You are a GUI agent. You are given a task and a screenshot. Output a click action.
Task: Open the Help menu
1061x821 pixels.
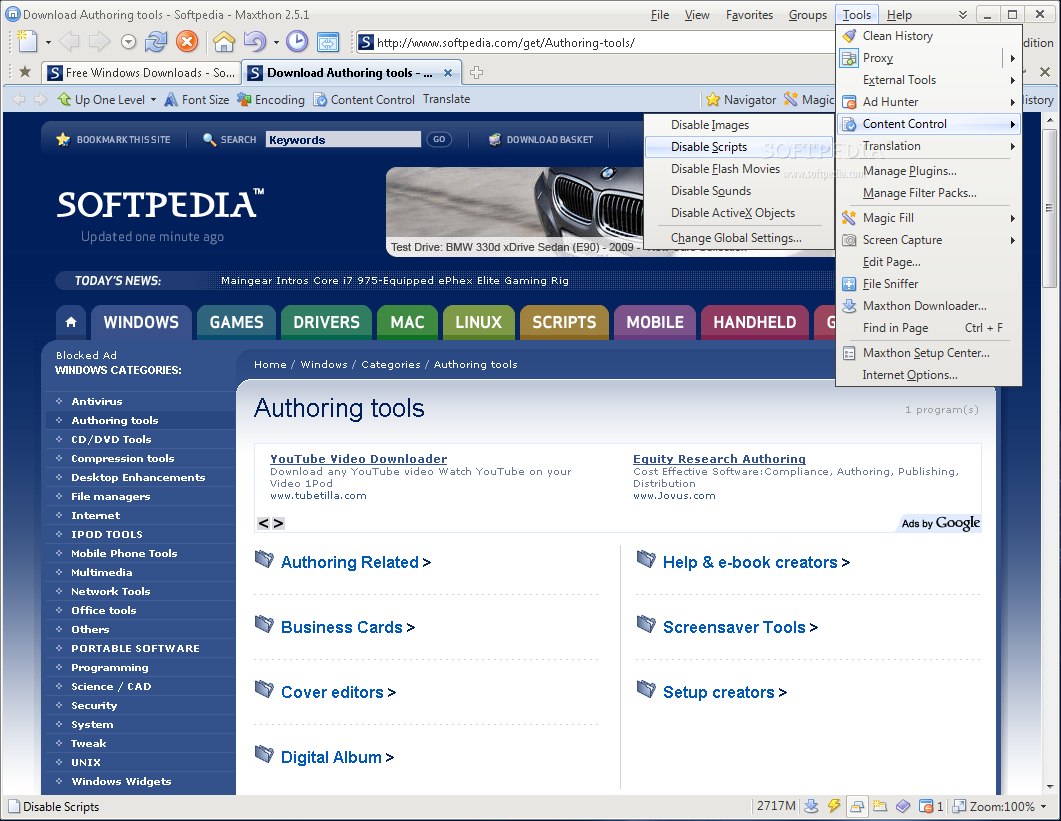click(899, 15)
